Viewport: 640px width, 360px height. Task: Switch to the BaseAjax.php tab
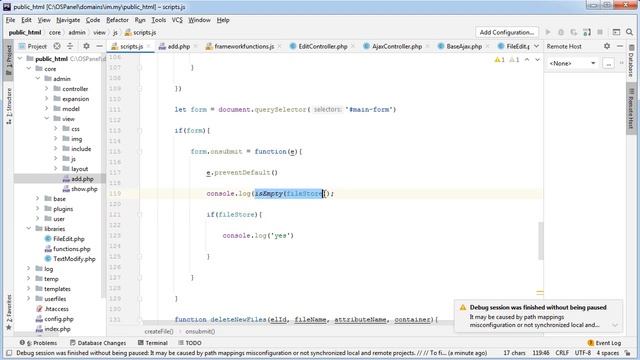click(x=464, y=47)
